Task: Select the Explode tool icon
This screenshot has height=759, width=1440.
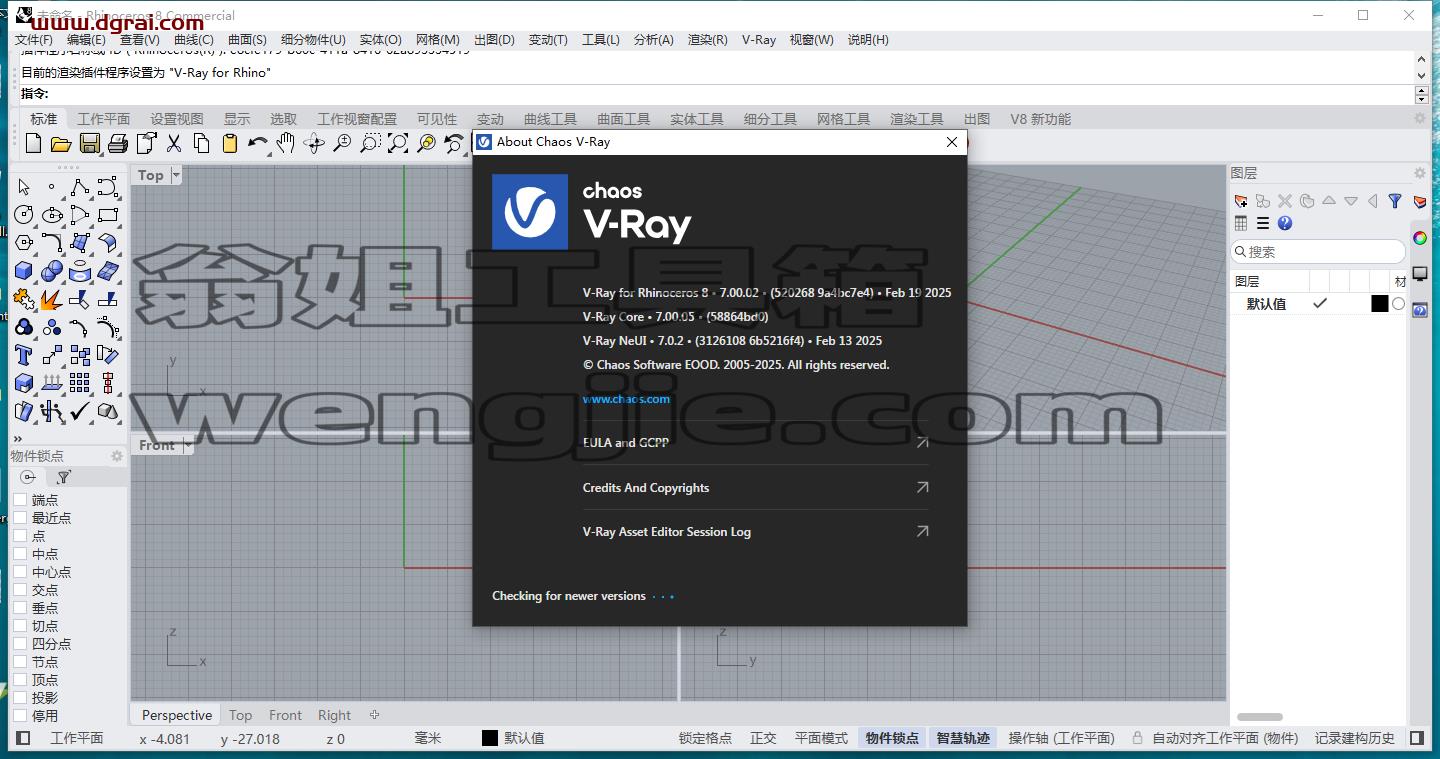Action: (x=52, y=299)
